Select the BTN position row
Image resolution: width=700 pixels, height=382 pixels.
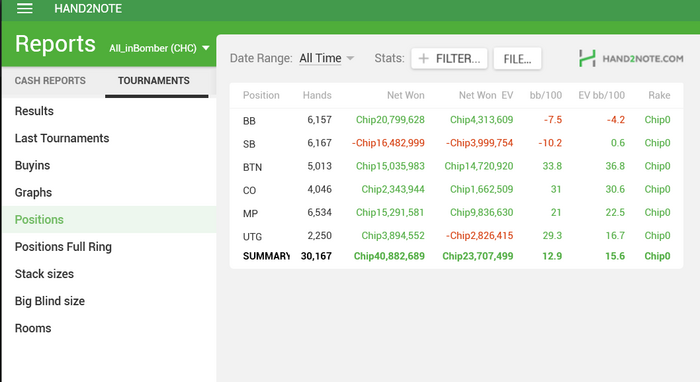(456, 166)
